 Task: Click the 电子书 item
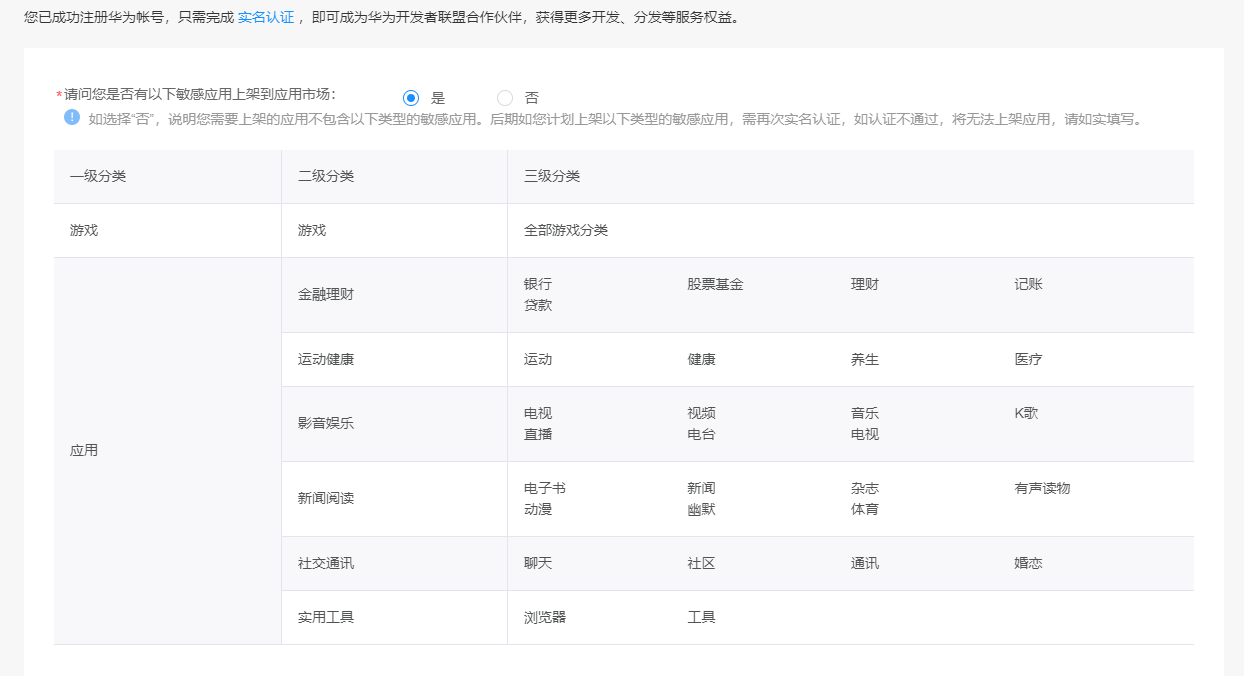(545, 488)
